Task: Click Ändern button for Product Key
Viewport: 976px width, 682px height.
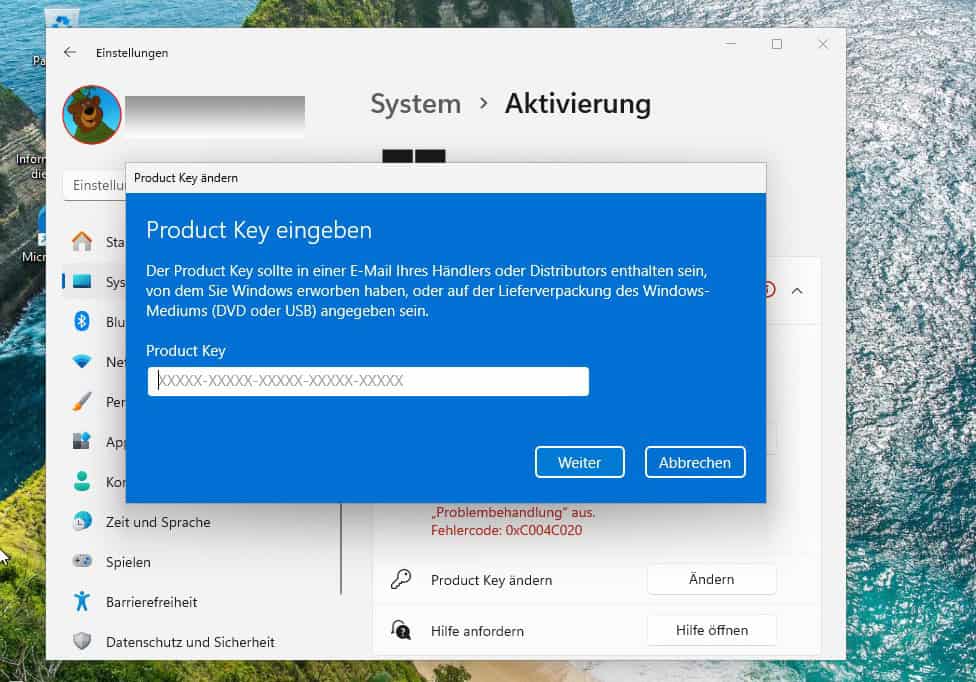Action: pyautogui.click(x=711, y=579)
